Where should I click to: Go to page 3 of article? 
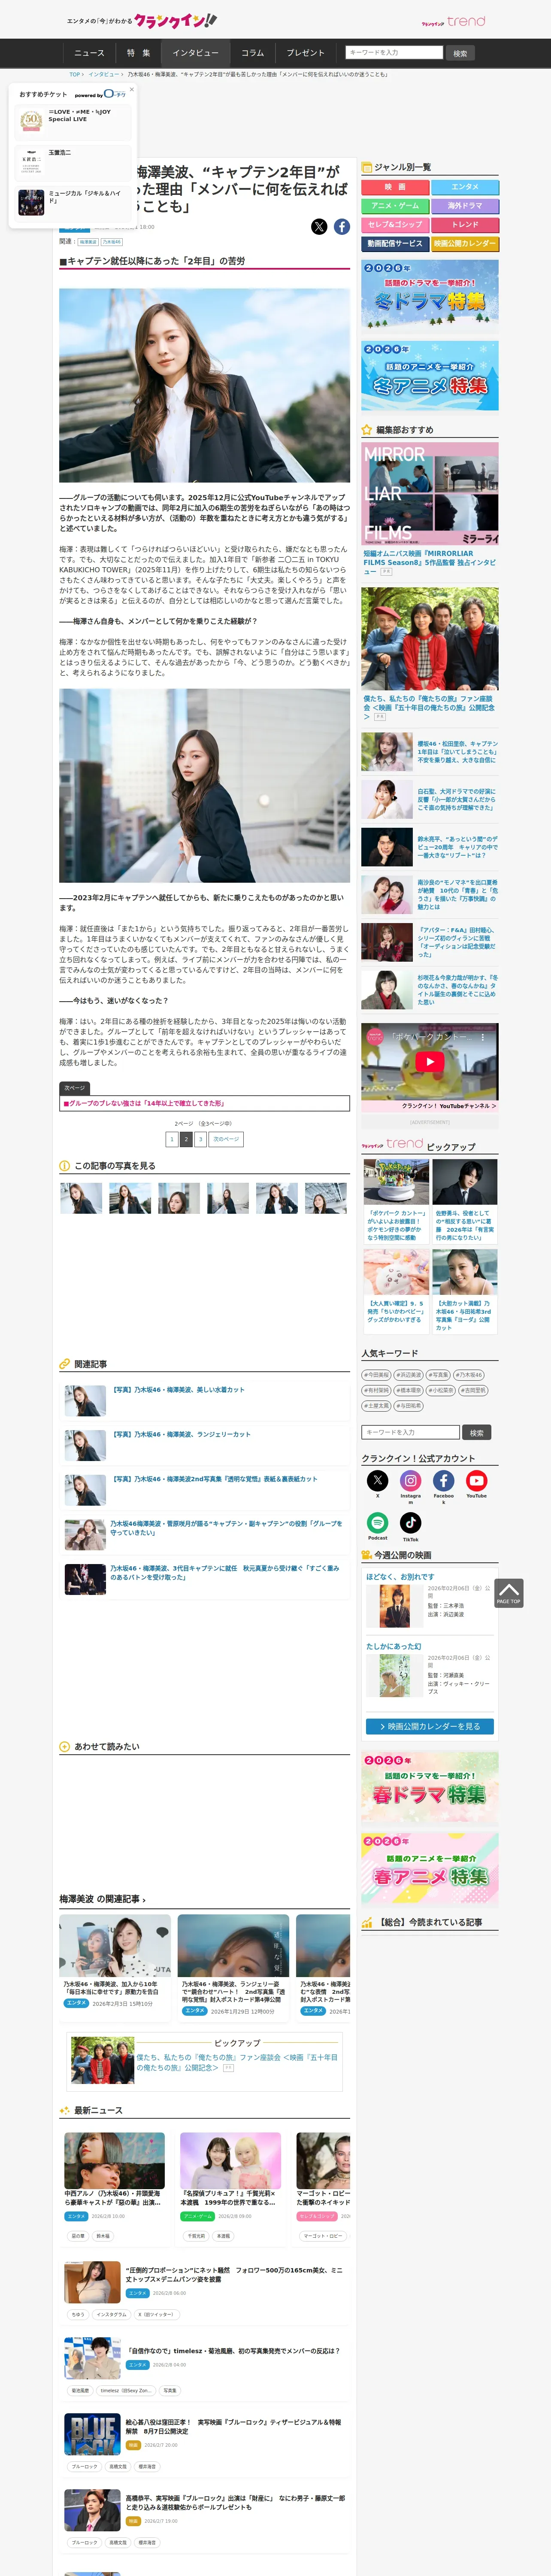[200, 1139]
